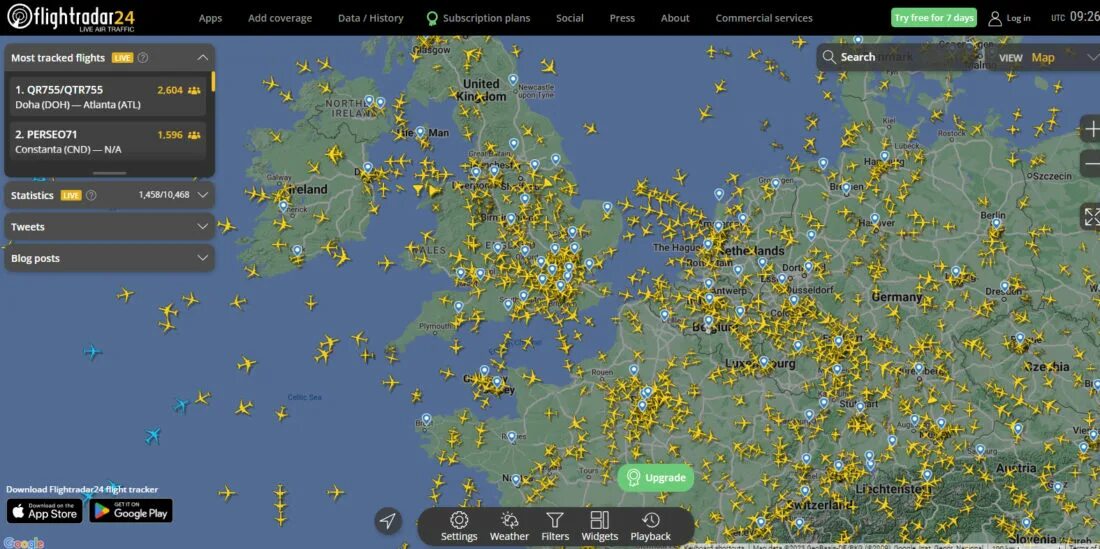
Task: Click the airport pin near Berlin
Action: point(995,223)
